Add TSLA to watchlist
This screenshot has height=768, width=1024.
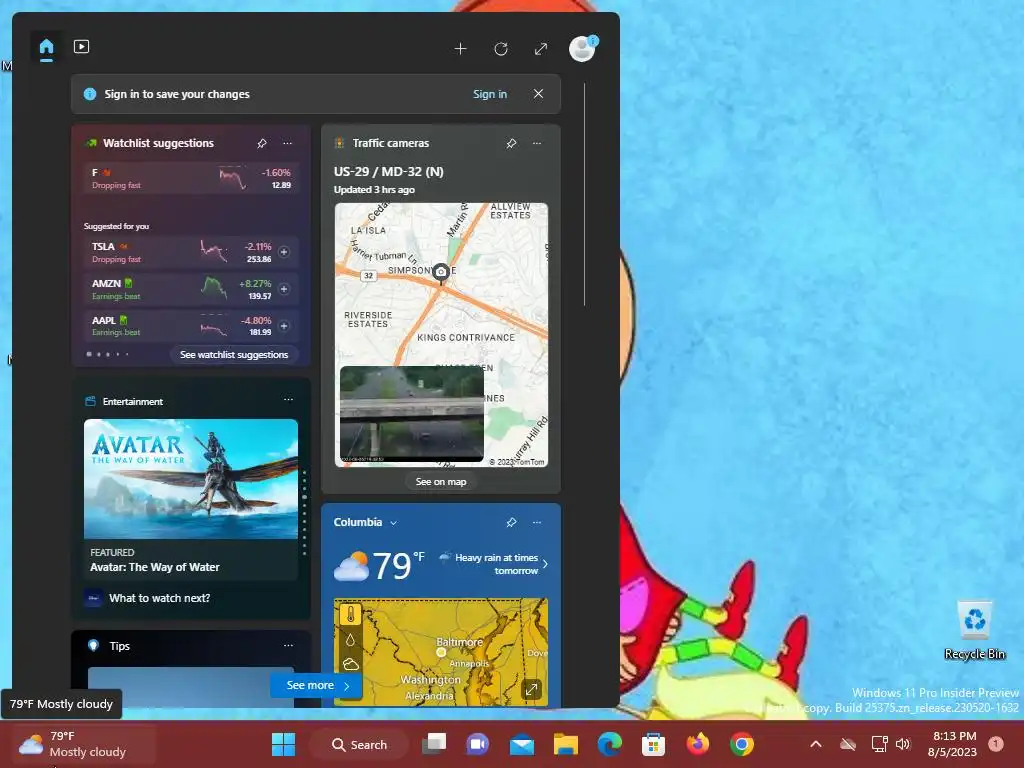[x=284, y=252]
